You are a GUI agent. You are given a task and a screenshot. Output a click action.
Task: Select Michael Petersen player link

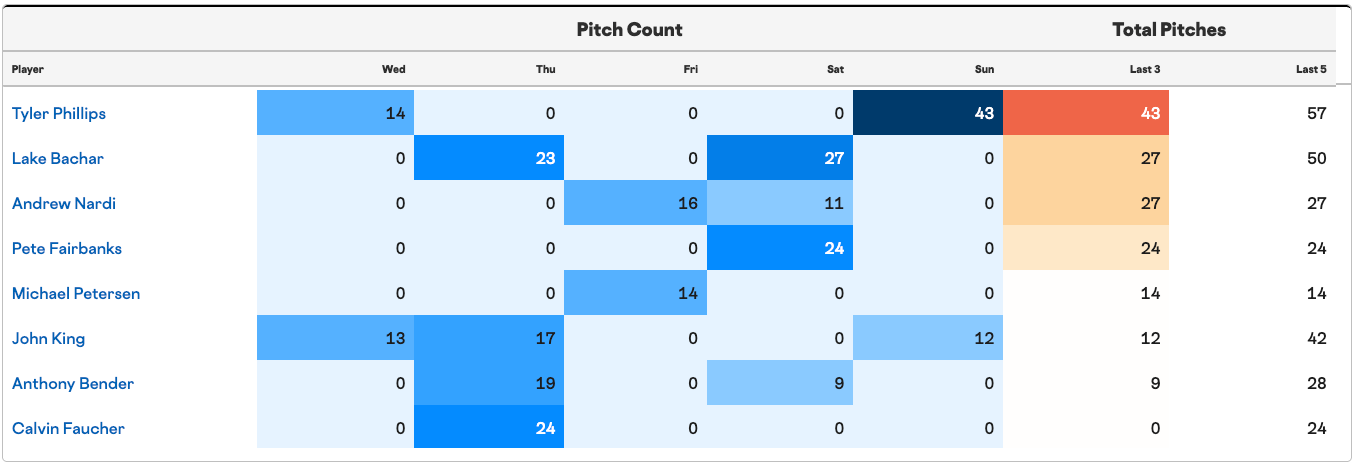coord(76,293)
